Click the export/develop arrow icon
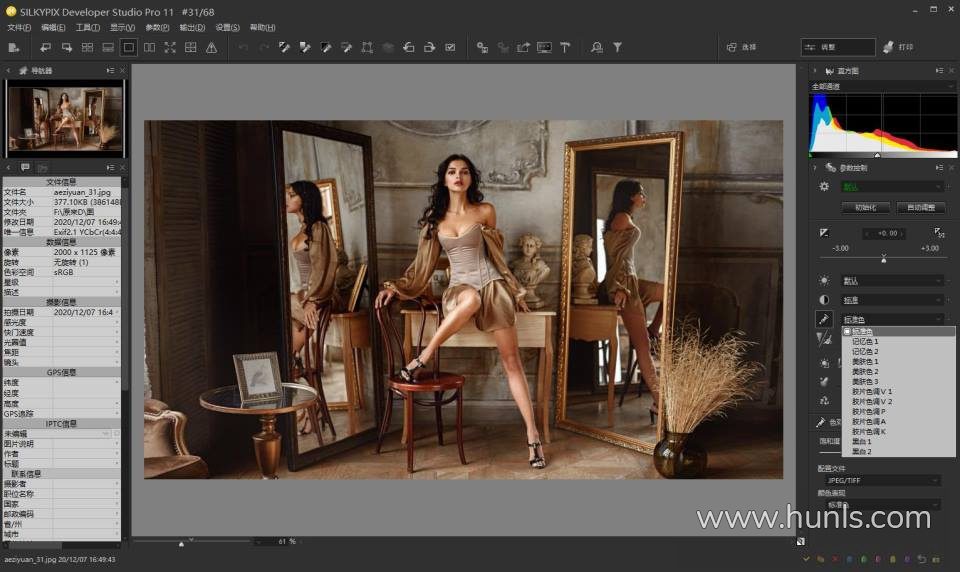This screenshot has height=572, width=960. point(523,47)
